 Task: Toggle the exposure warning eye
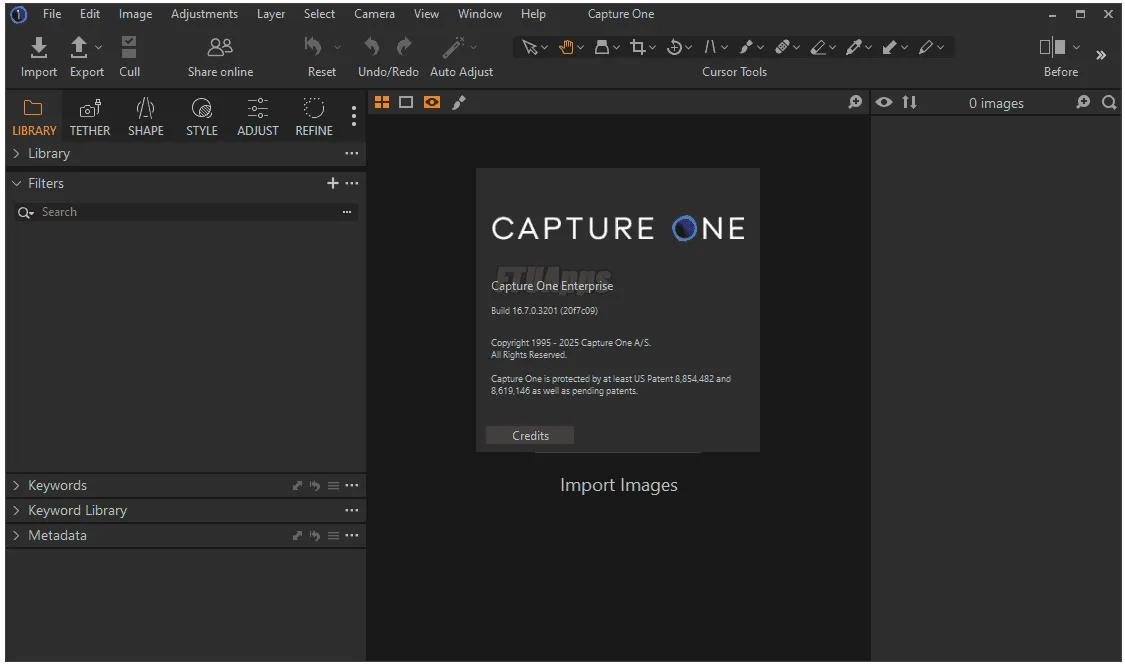pyautogui.click(x=884, y=102)
